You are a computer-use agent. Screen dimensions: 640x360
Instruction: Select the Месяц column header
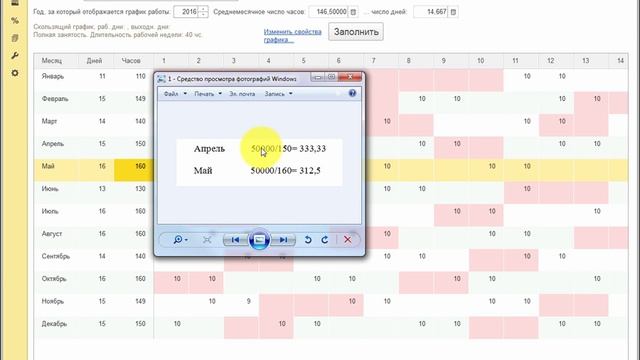(52, 61)
